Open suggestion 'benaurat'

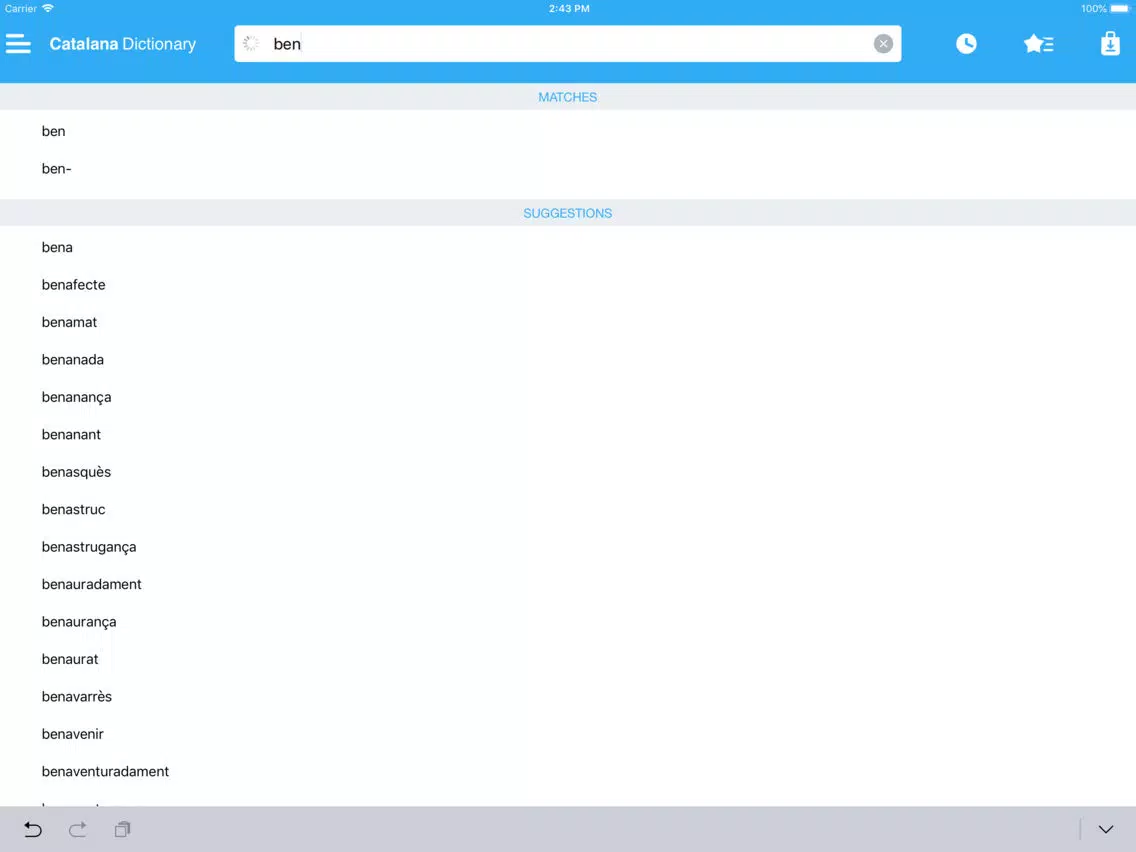(x=568, y=659)
